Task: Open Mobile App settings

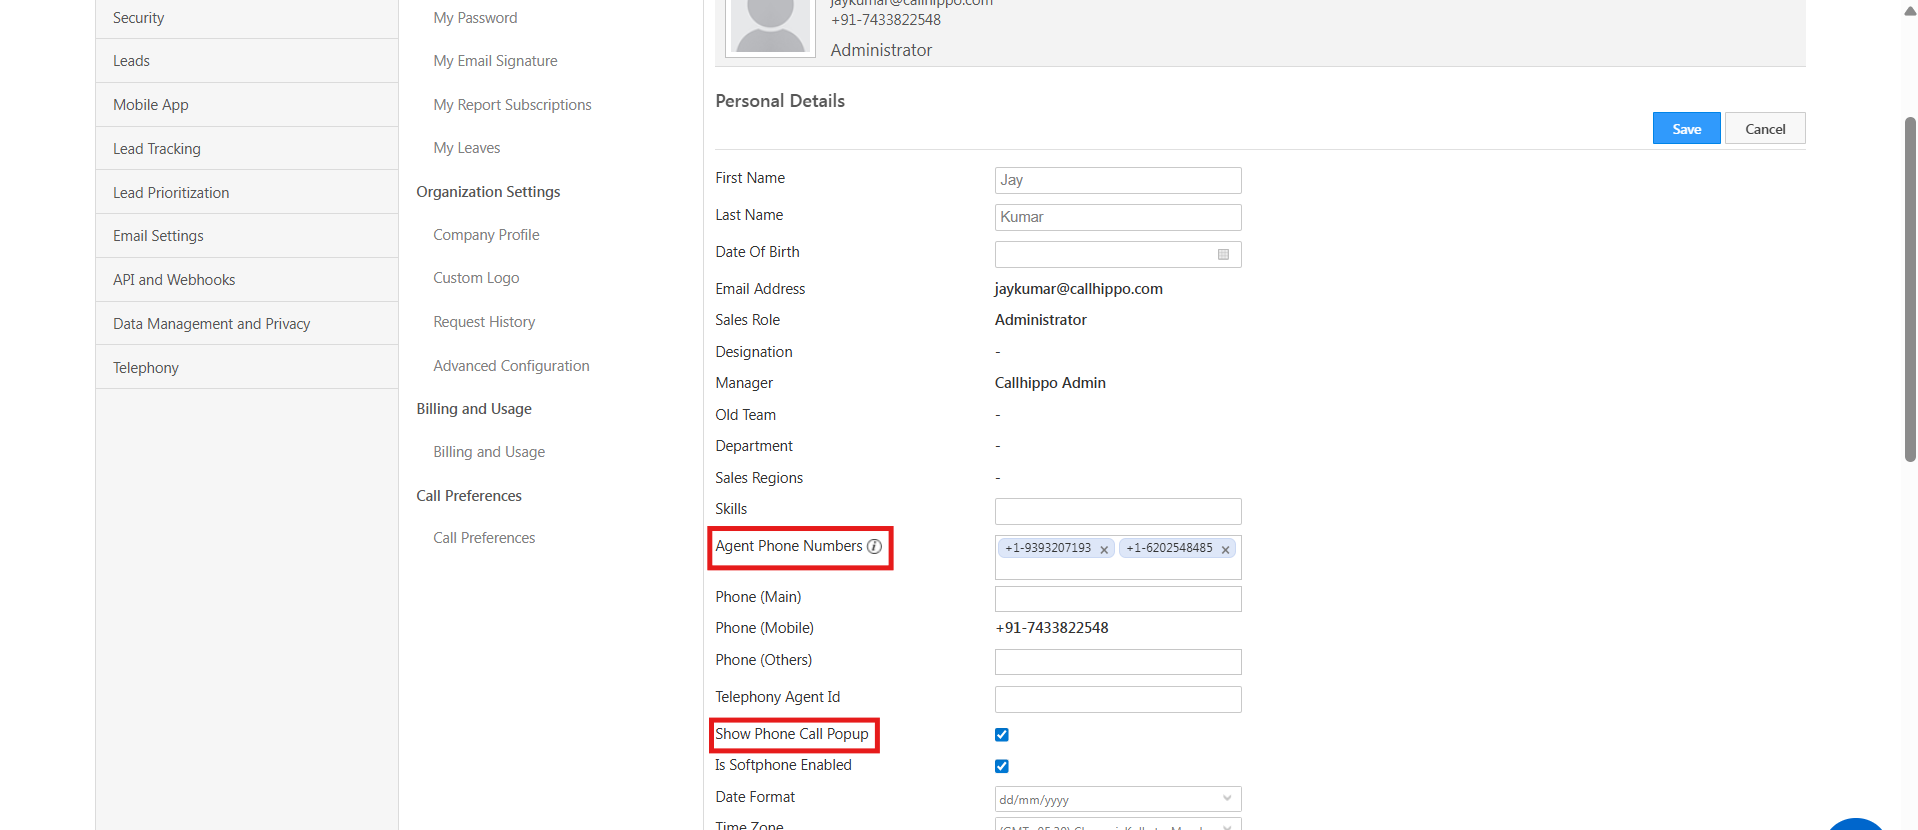Action: coord(247,105)
